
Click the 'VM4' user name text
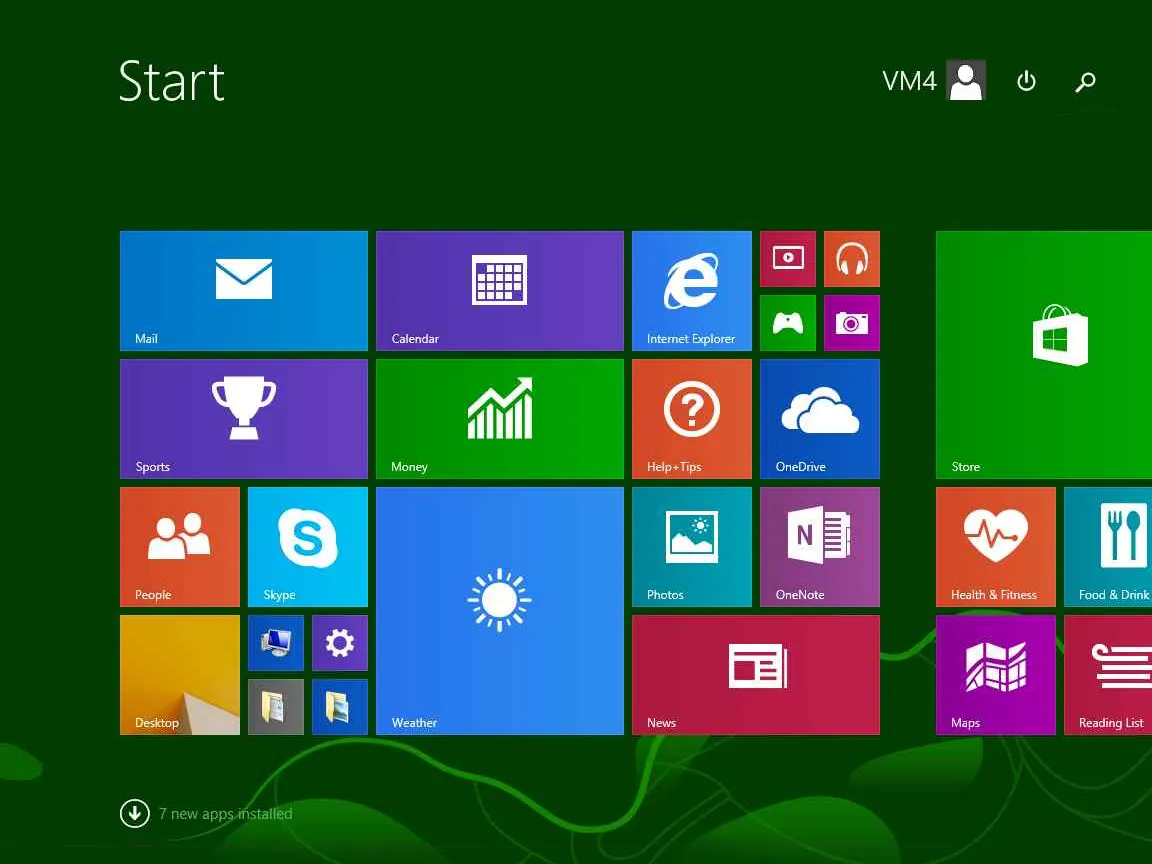[x=909, y=81]
